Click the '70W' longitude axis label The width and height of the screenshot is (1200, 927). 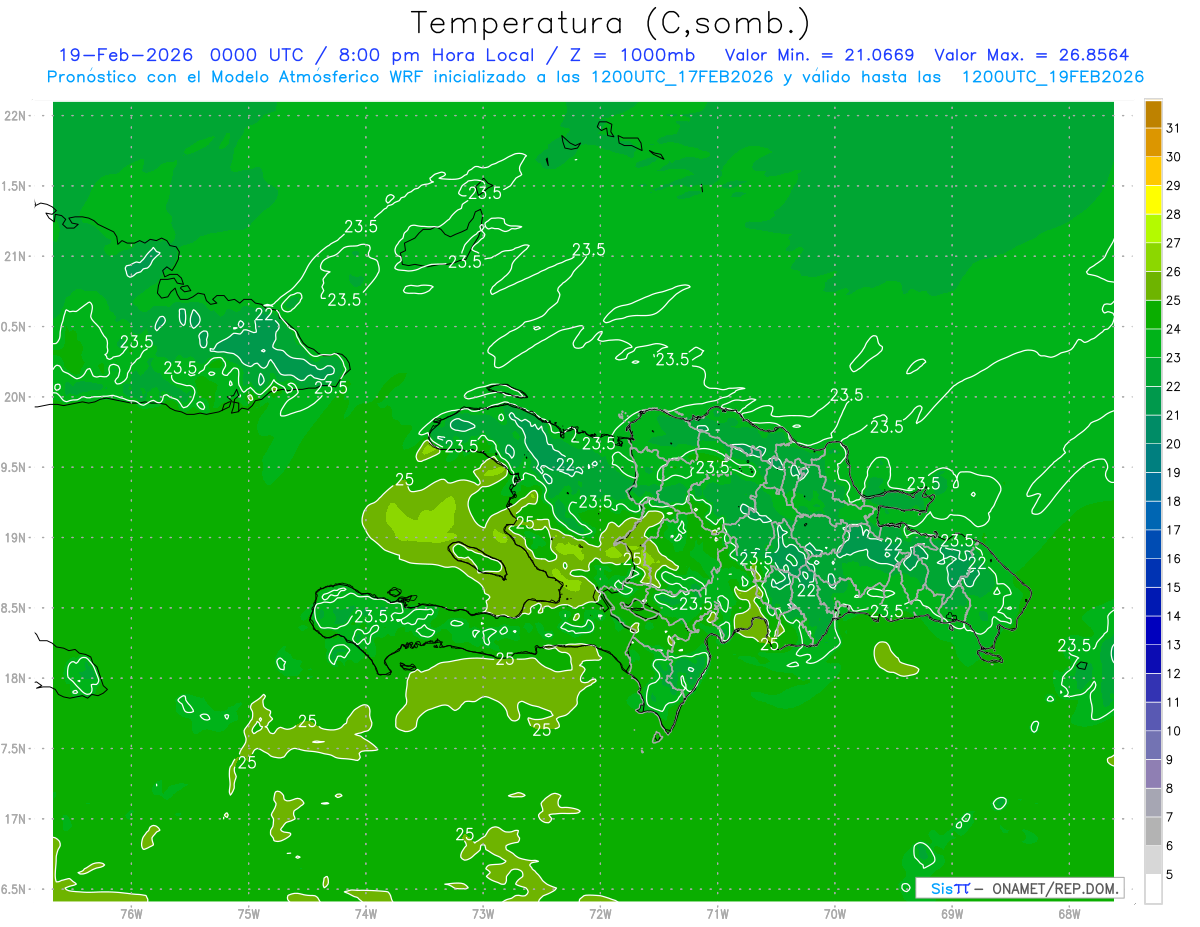coord(835,913)
